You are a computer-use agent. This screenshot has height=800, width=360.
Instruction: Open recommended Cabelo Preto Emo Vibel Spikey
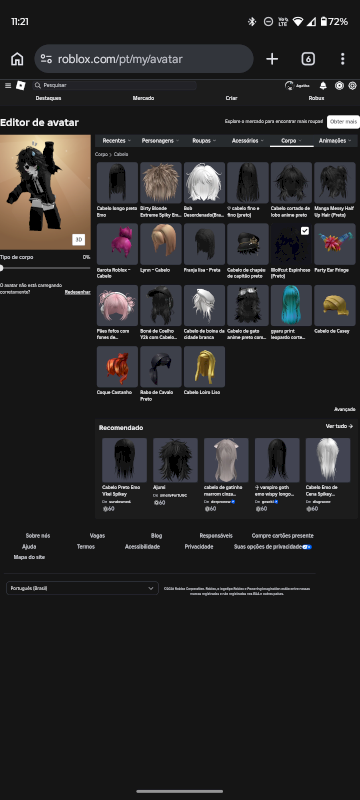[x=124, y=460]
